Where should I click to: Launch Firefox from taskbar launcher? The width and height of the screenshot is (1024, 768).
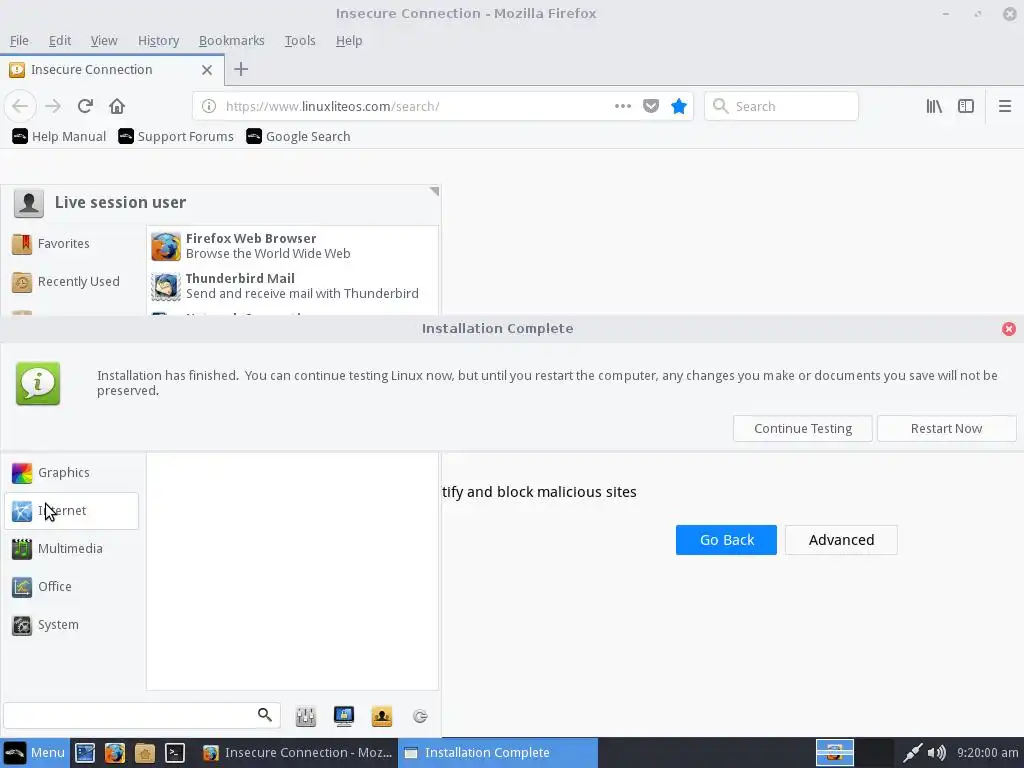(115, 753)
